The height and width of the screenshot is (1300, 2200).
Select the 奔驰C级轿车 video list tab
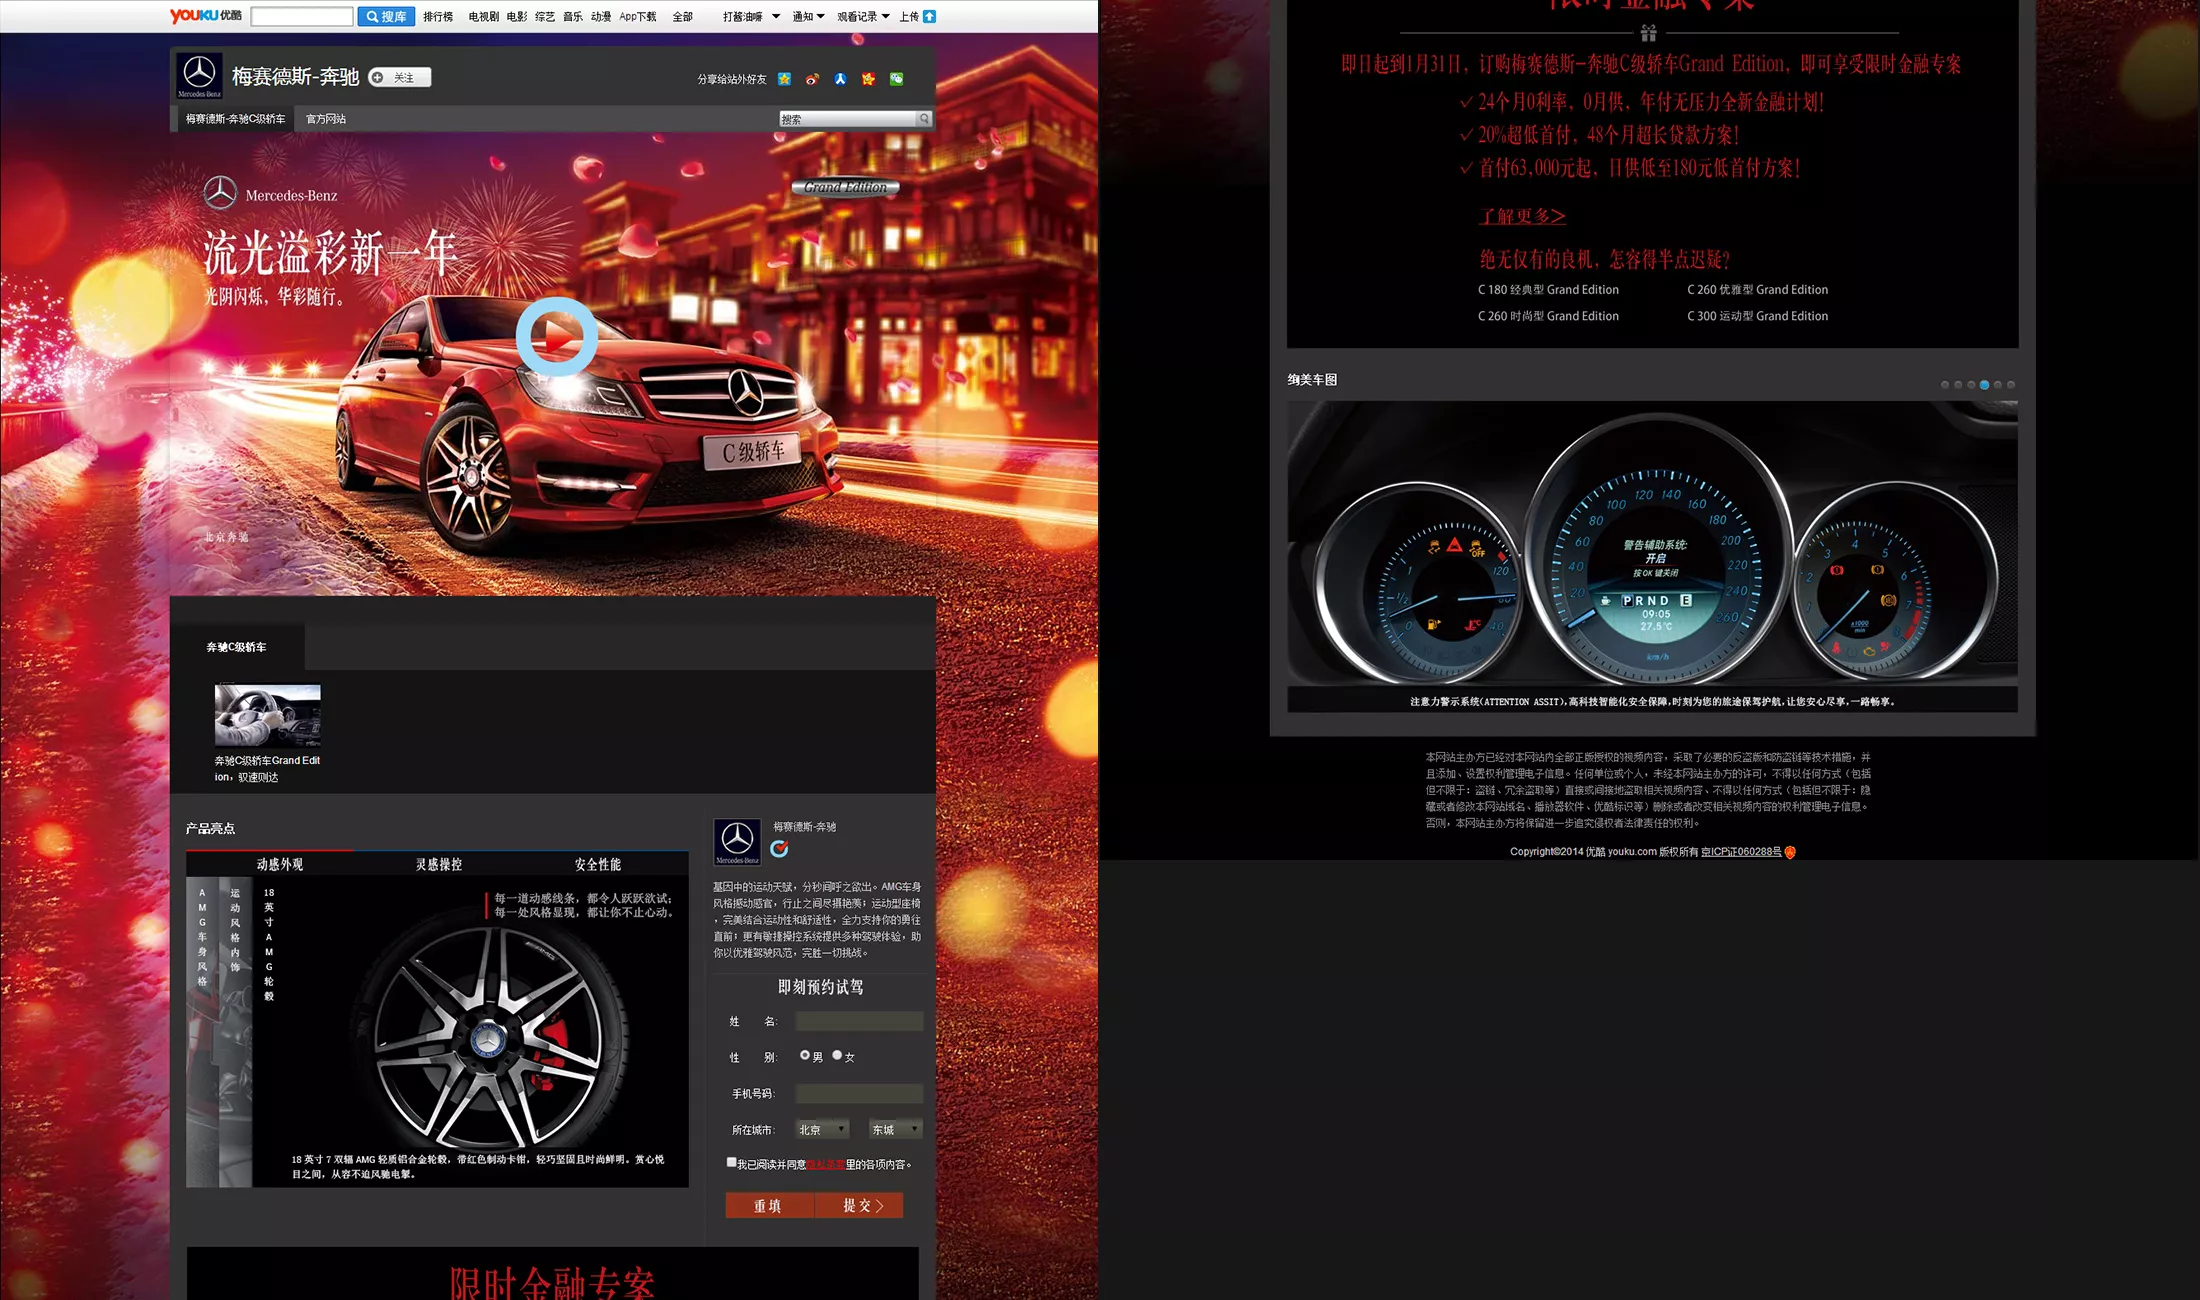coord(237,647)
